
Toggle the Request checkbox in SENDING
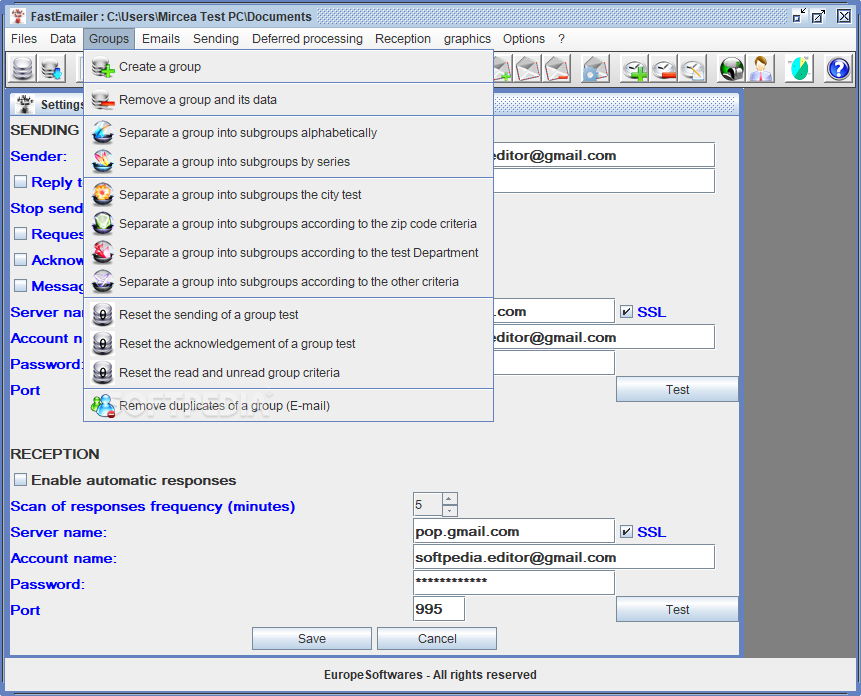point(20,234)
